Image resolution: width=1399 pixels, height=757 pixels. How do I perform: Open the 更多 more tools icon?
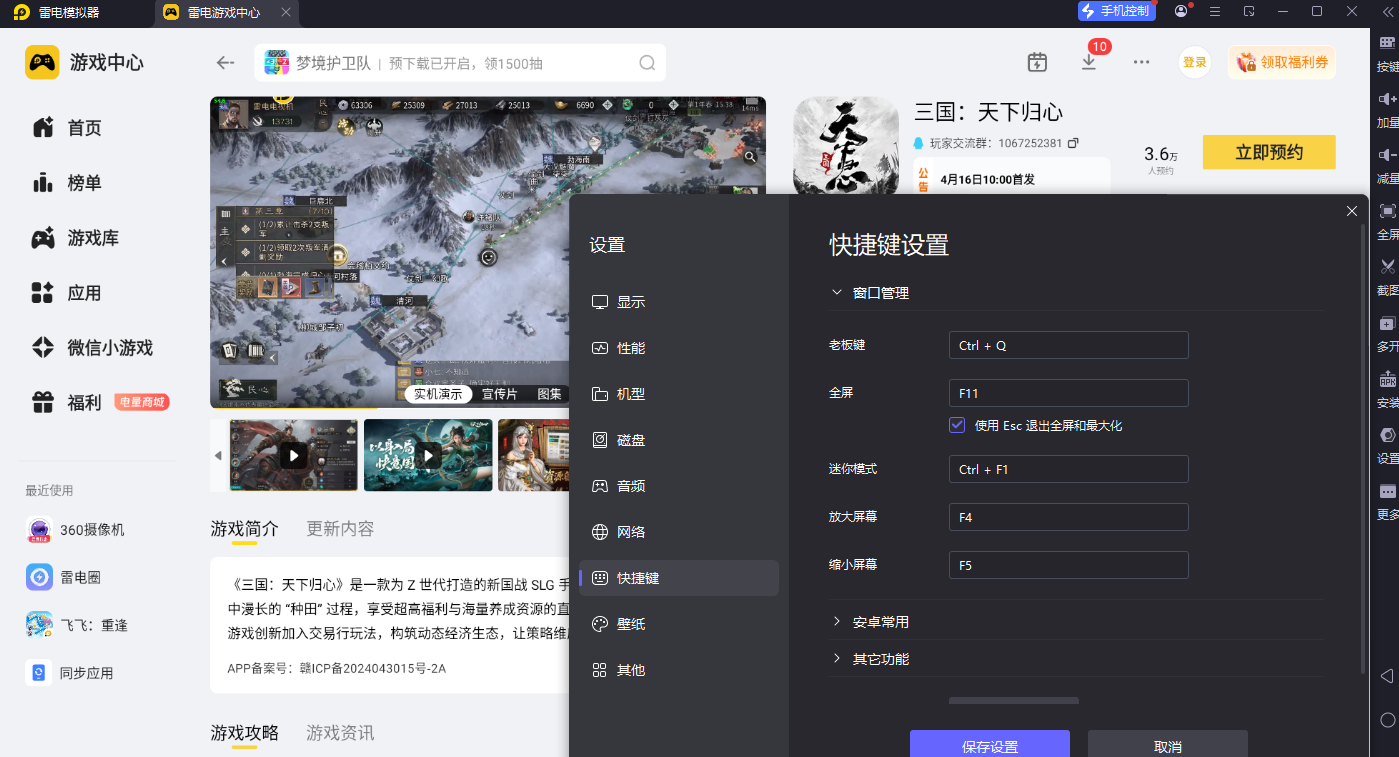point(1387,492)
